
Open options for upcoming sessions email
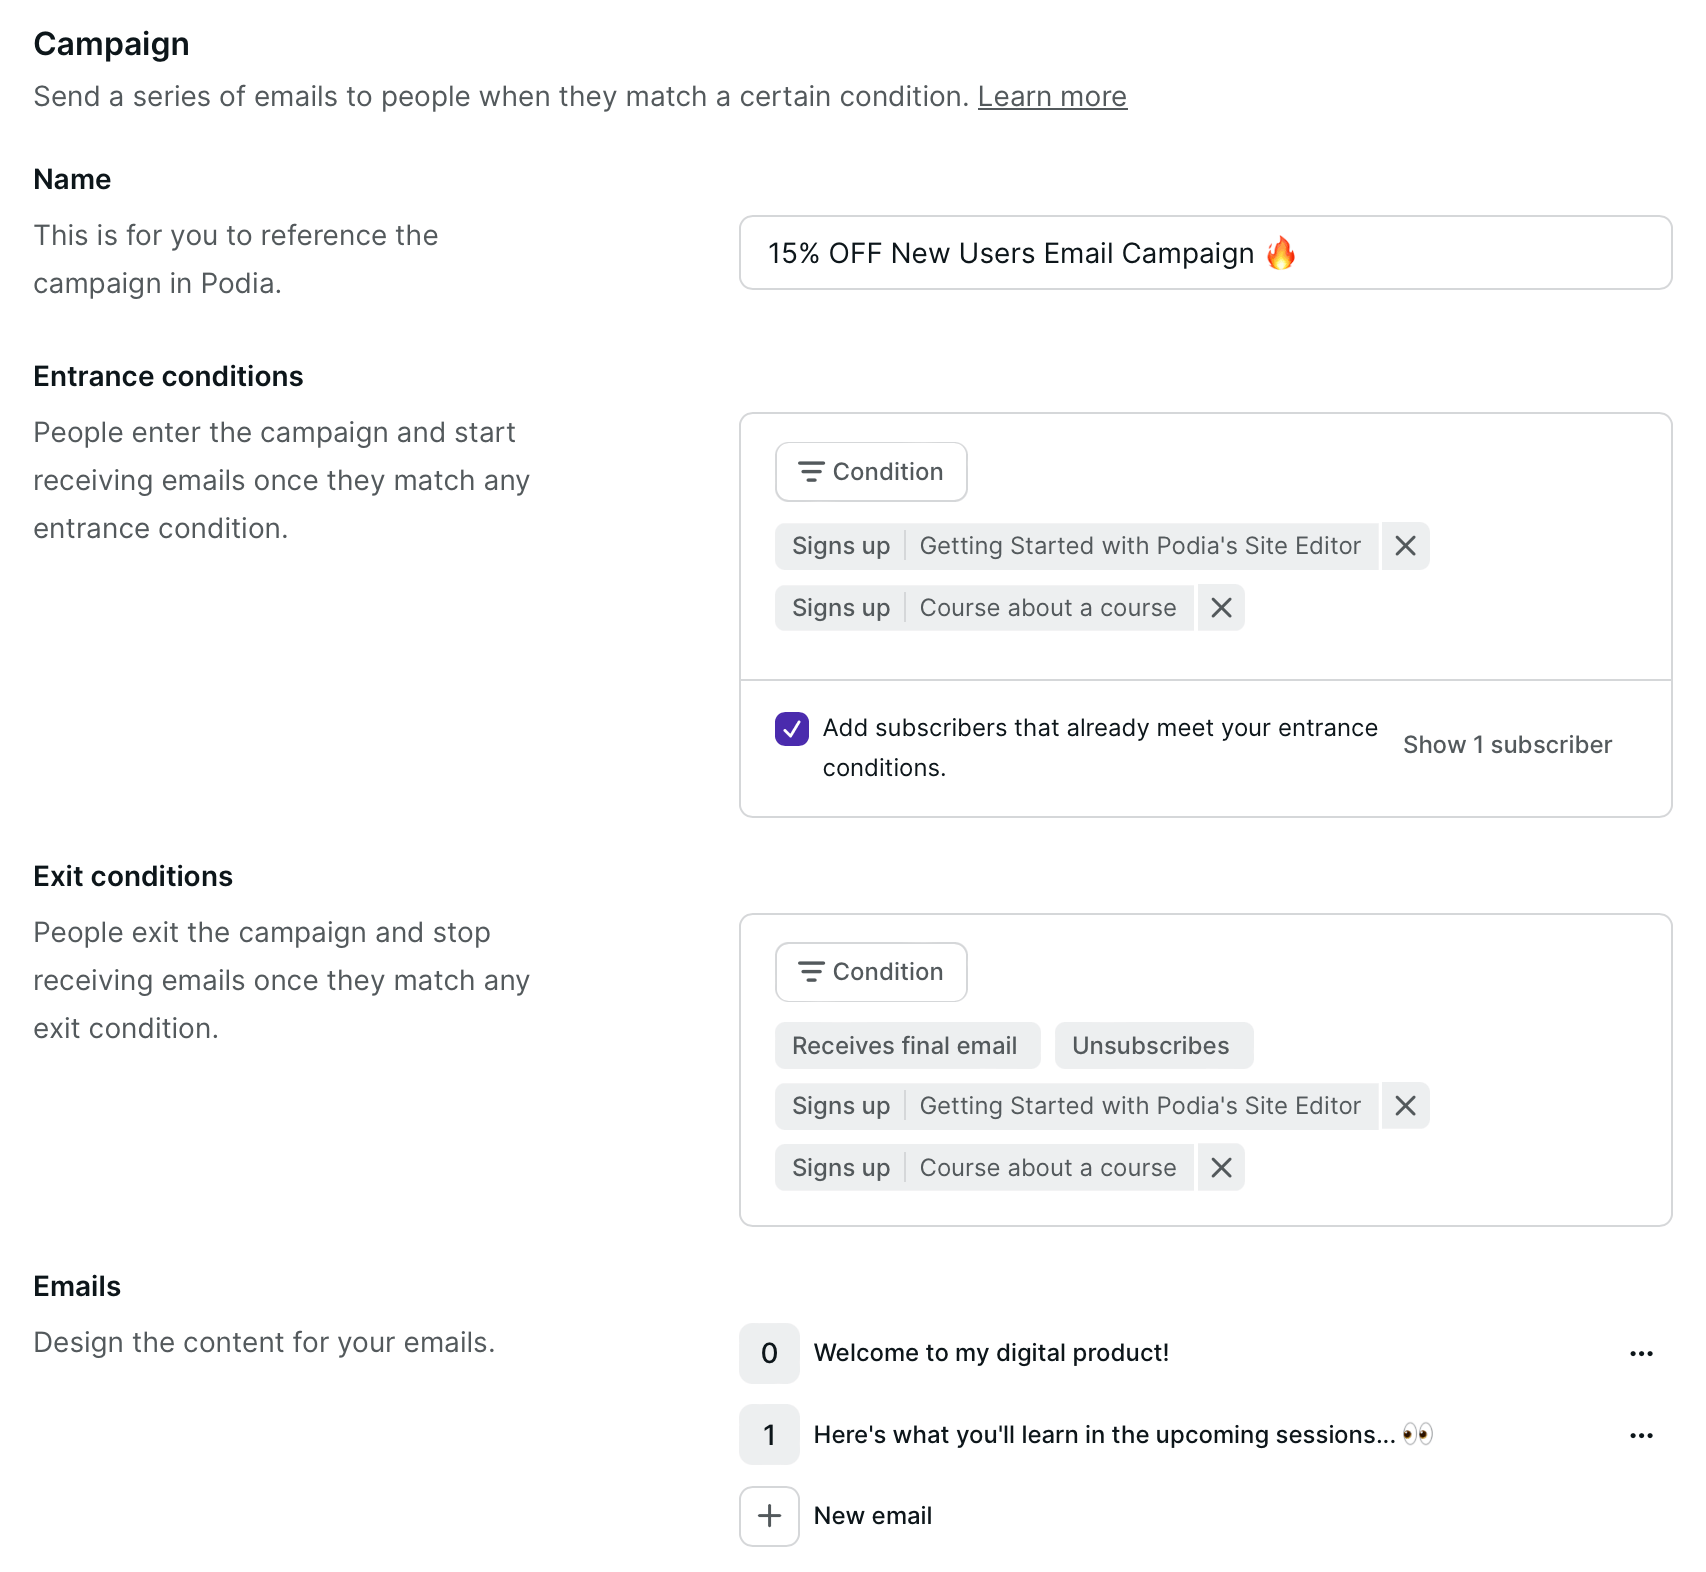(1641, 1436)
